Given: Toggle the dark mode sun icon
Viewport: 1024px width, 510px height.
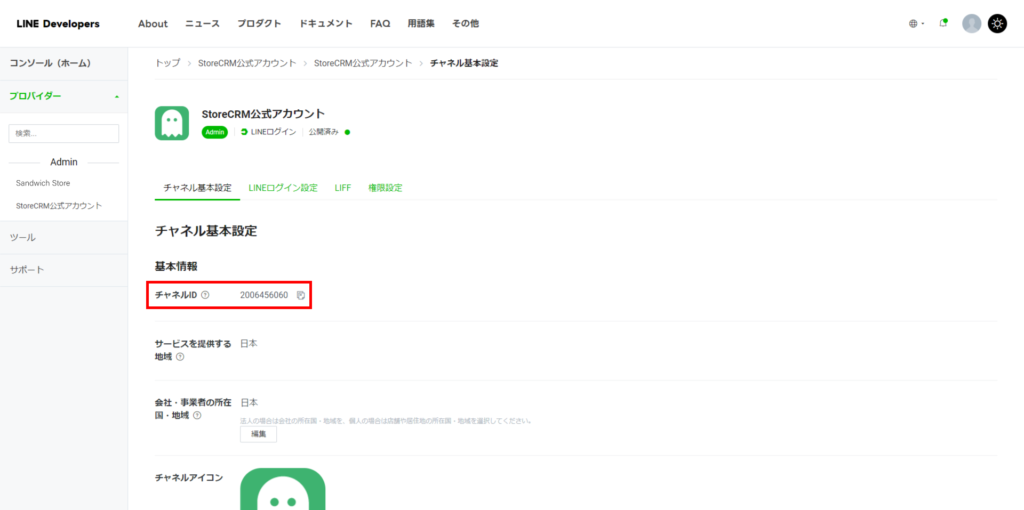Looking at the screenshot, I should pos(997,24).
